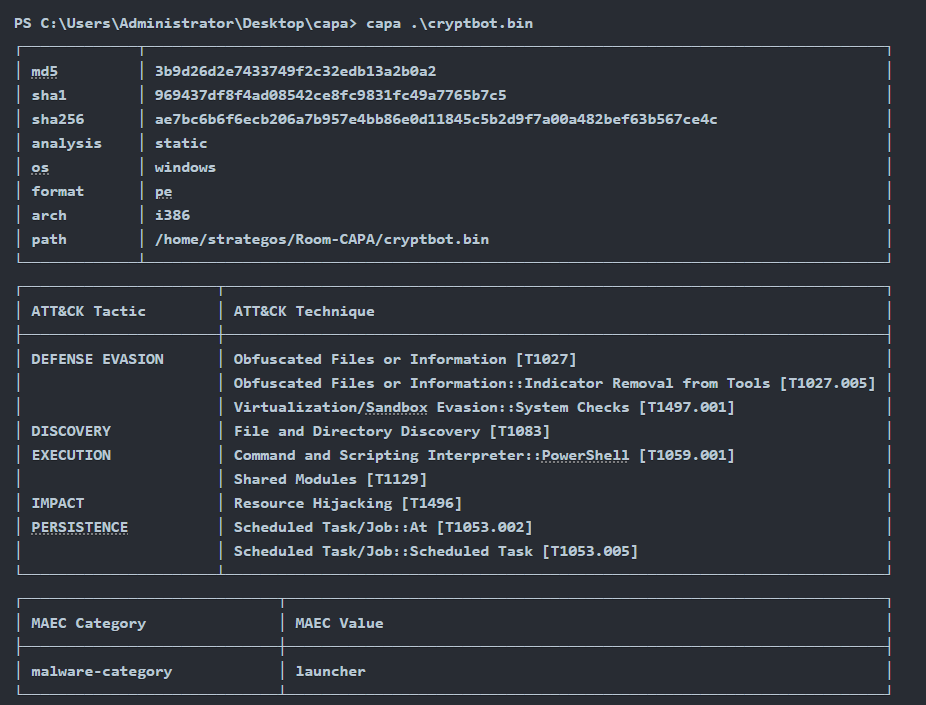Click the ATT&CK Tactic column header
This screenshot has height=705, width=926.
[x=88, y=311]
